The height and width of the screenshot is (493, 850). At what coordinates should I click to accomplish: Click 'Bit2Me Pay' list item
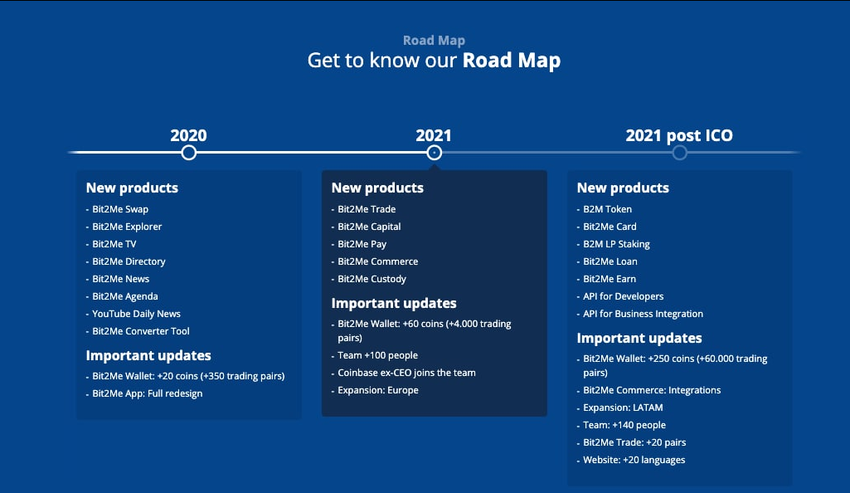click(362, 244)
